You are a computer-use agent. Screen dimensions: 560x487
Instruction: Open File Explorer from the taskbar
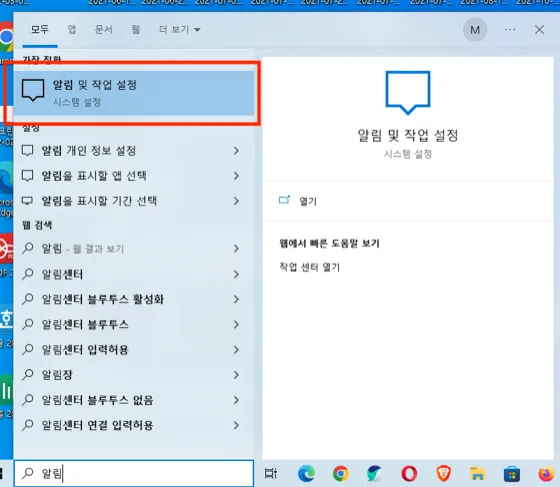point(478,474)
